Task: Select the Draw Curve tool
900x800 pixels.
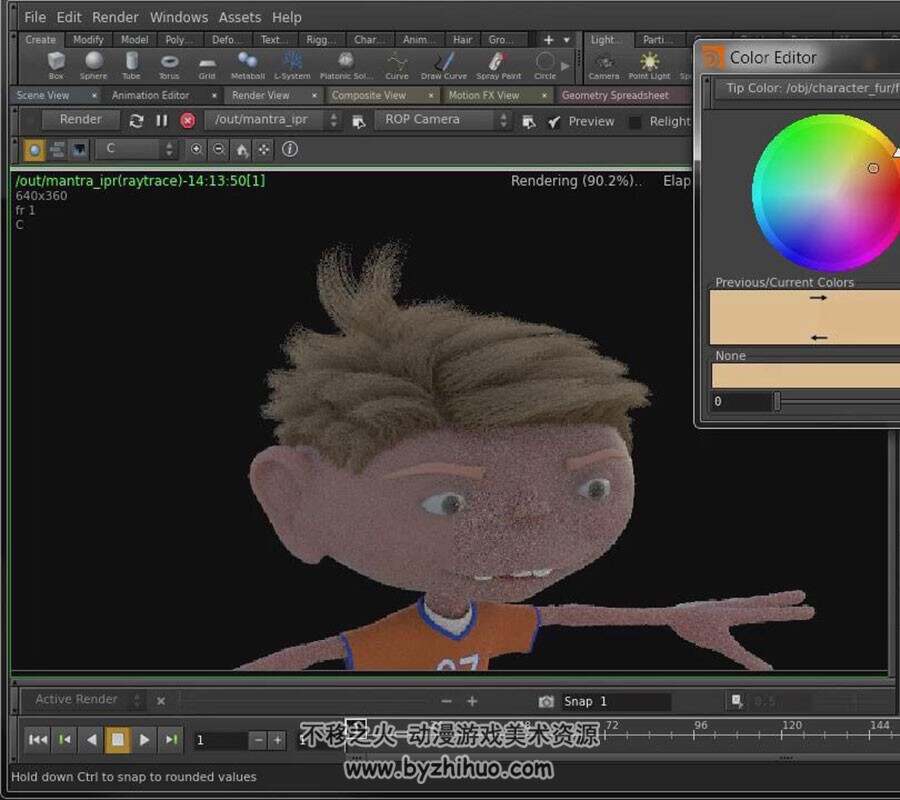Action: tap(444, 65)
